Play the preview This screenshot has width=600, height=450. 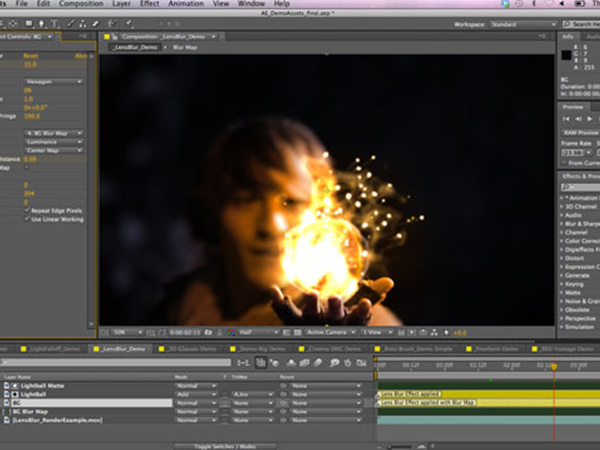pos(590,119)
